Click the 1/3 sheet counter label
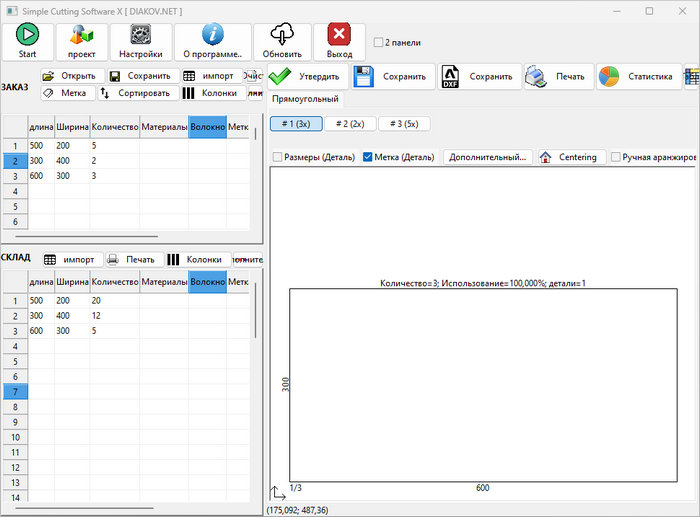The height and width of the screenshot is (517, 700). click(296, 488)
